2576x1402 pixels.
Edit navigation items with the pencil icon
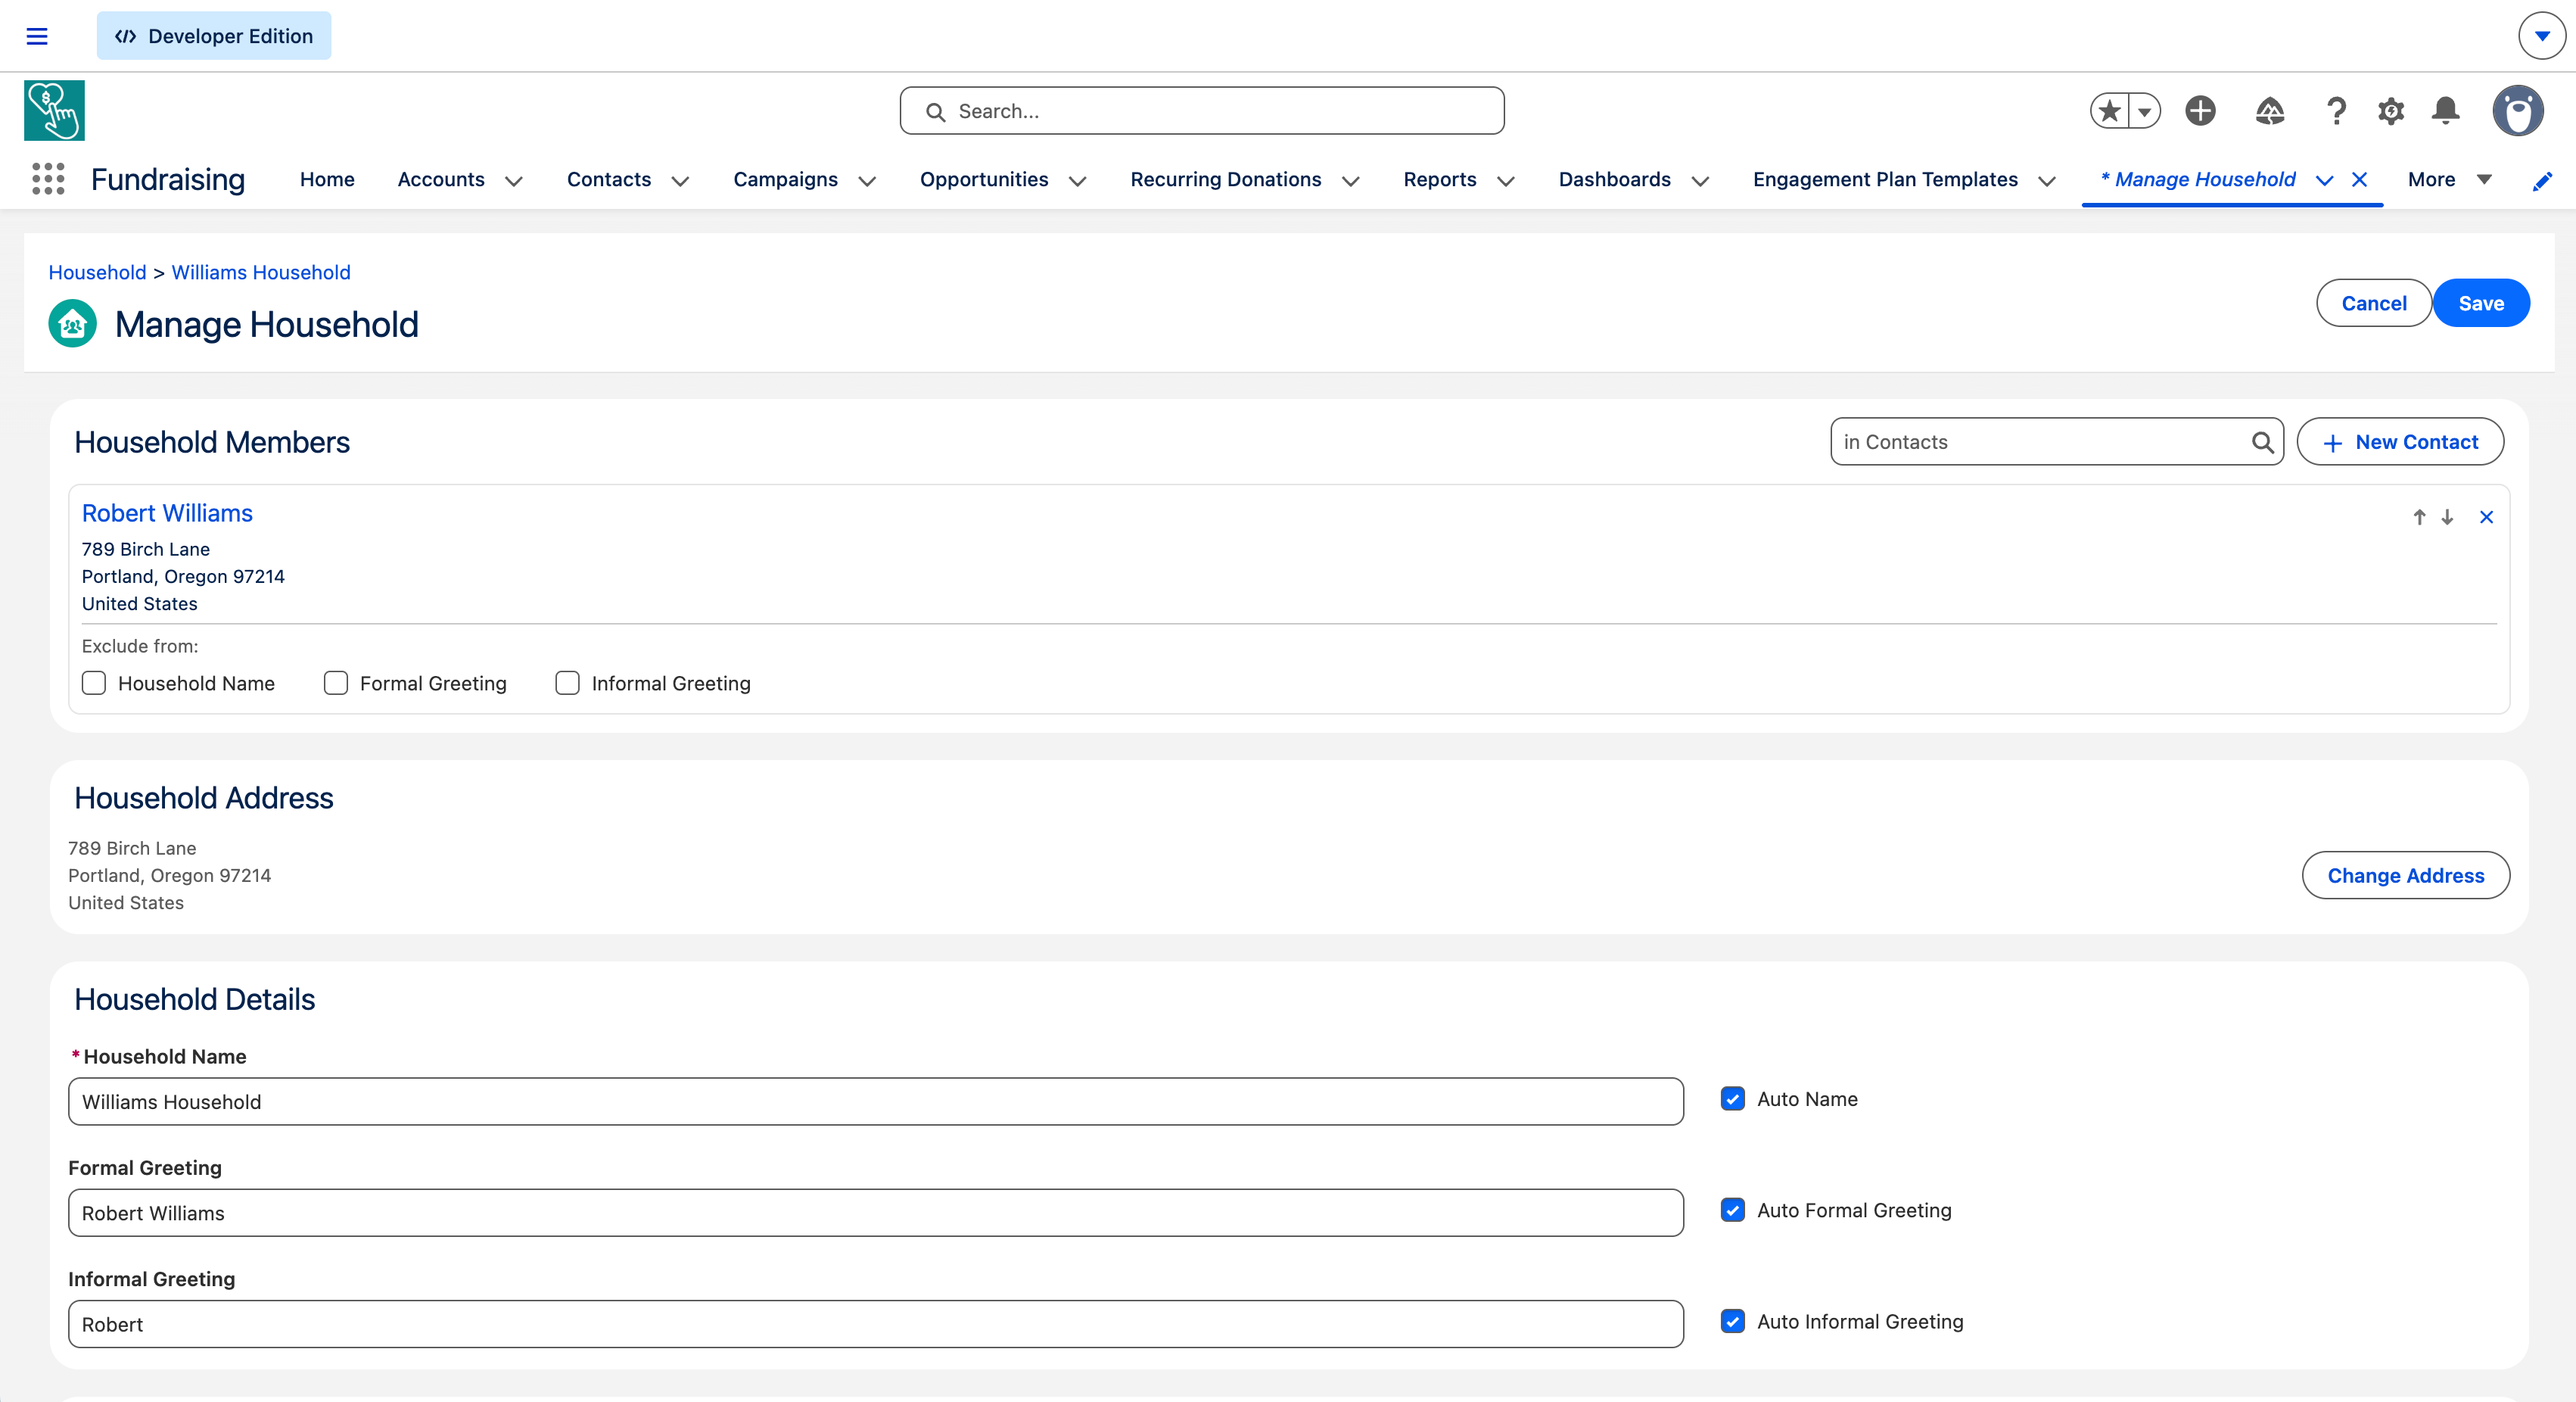tap(2543, 182)
